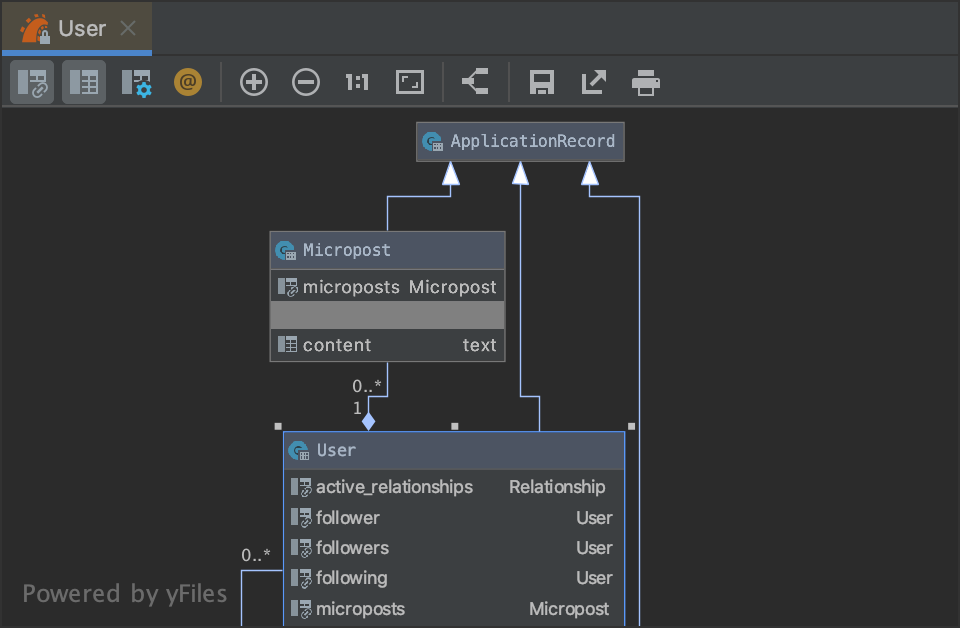Click the branching connector icon on the toolbar
Viewport: 960px width, 628px height.
point(475,82)
